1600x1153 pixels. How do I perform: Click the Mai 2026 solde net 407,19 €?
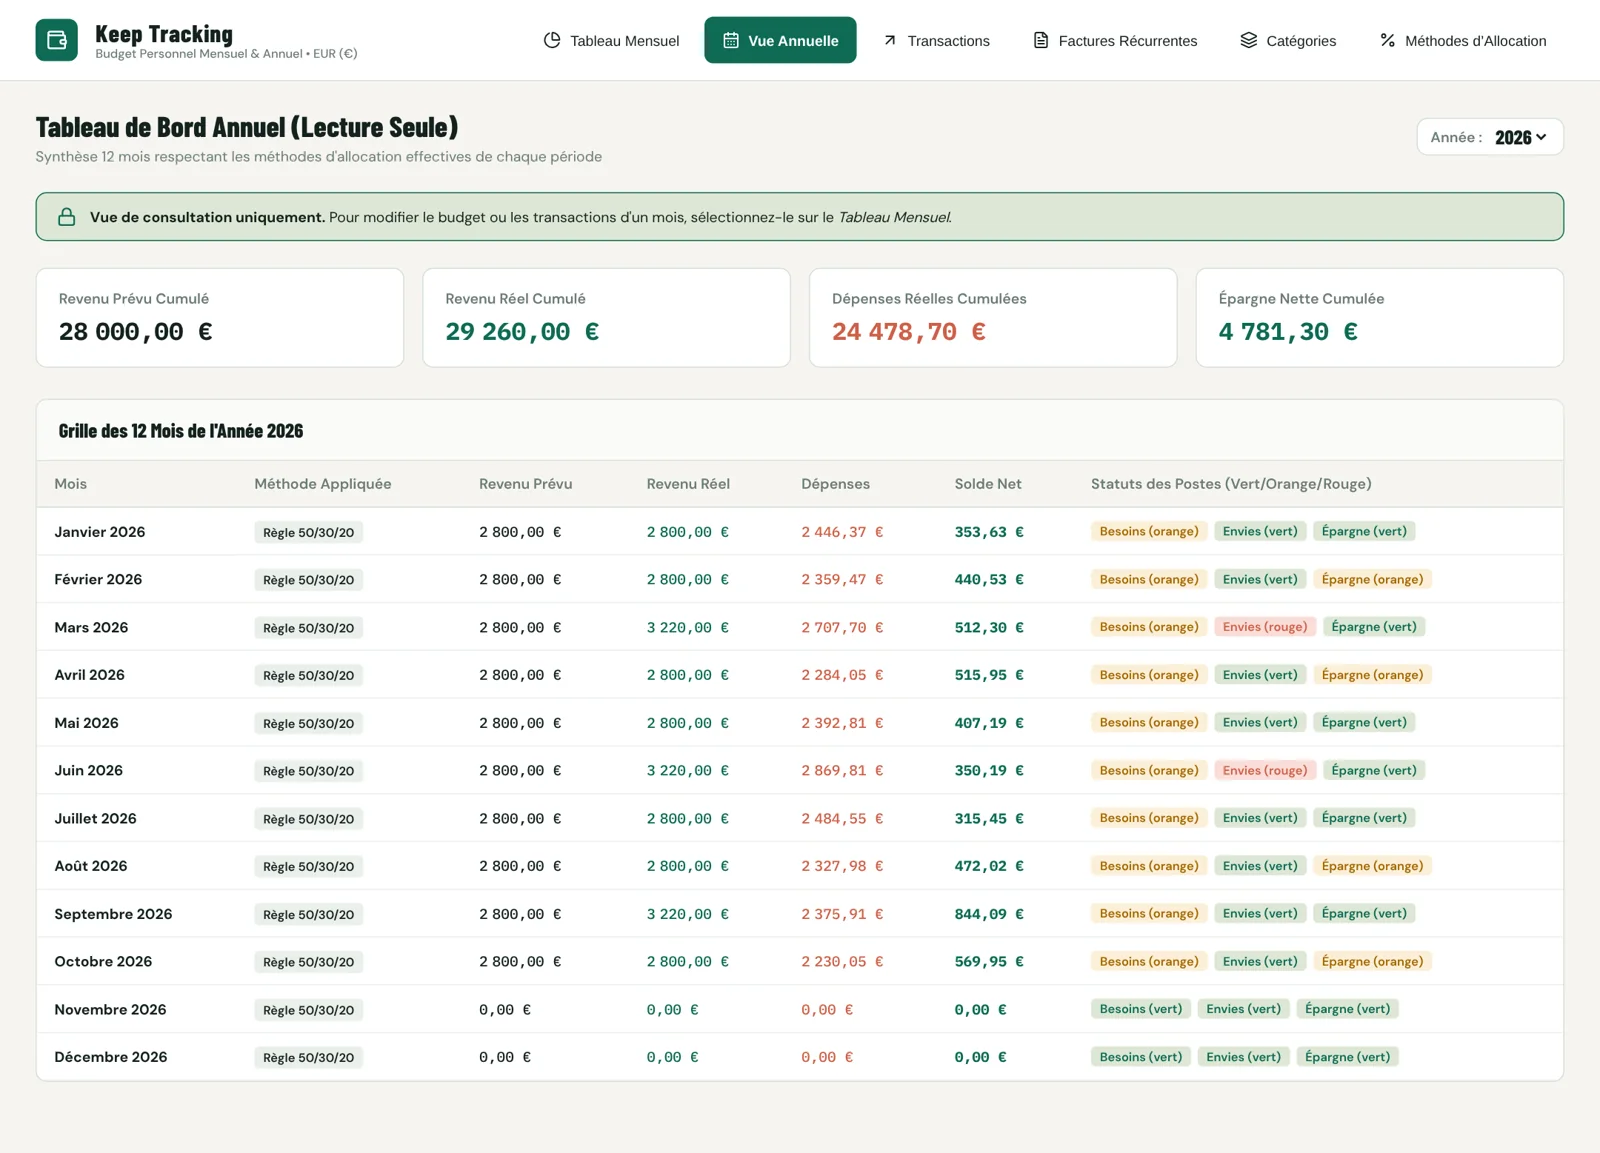tap(989, 723)
